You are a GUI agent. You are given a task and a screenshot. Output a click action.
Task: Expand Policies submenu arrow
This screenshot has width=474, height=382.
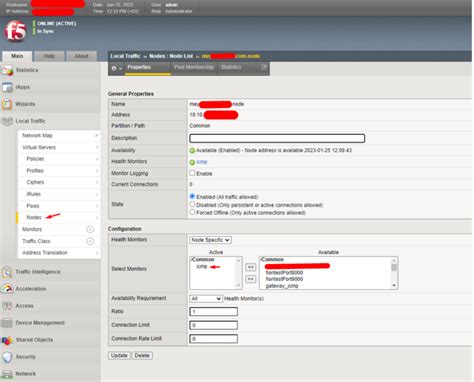[97, 159]
